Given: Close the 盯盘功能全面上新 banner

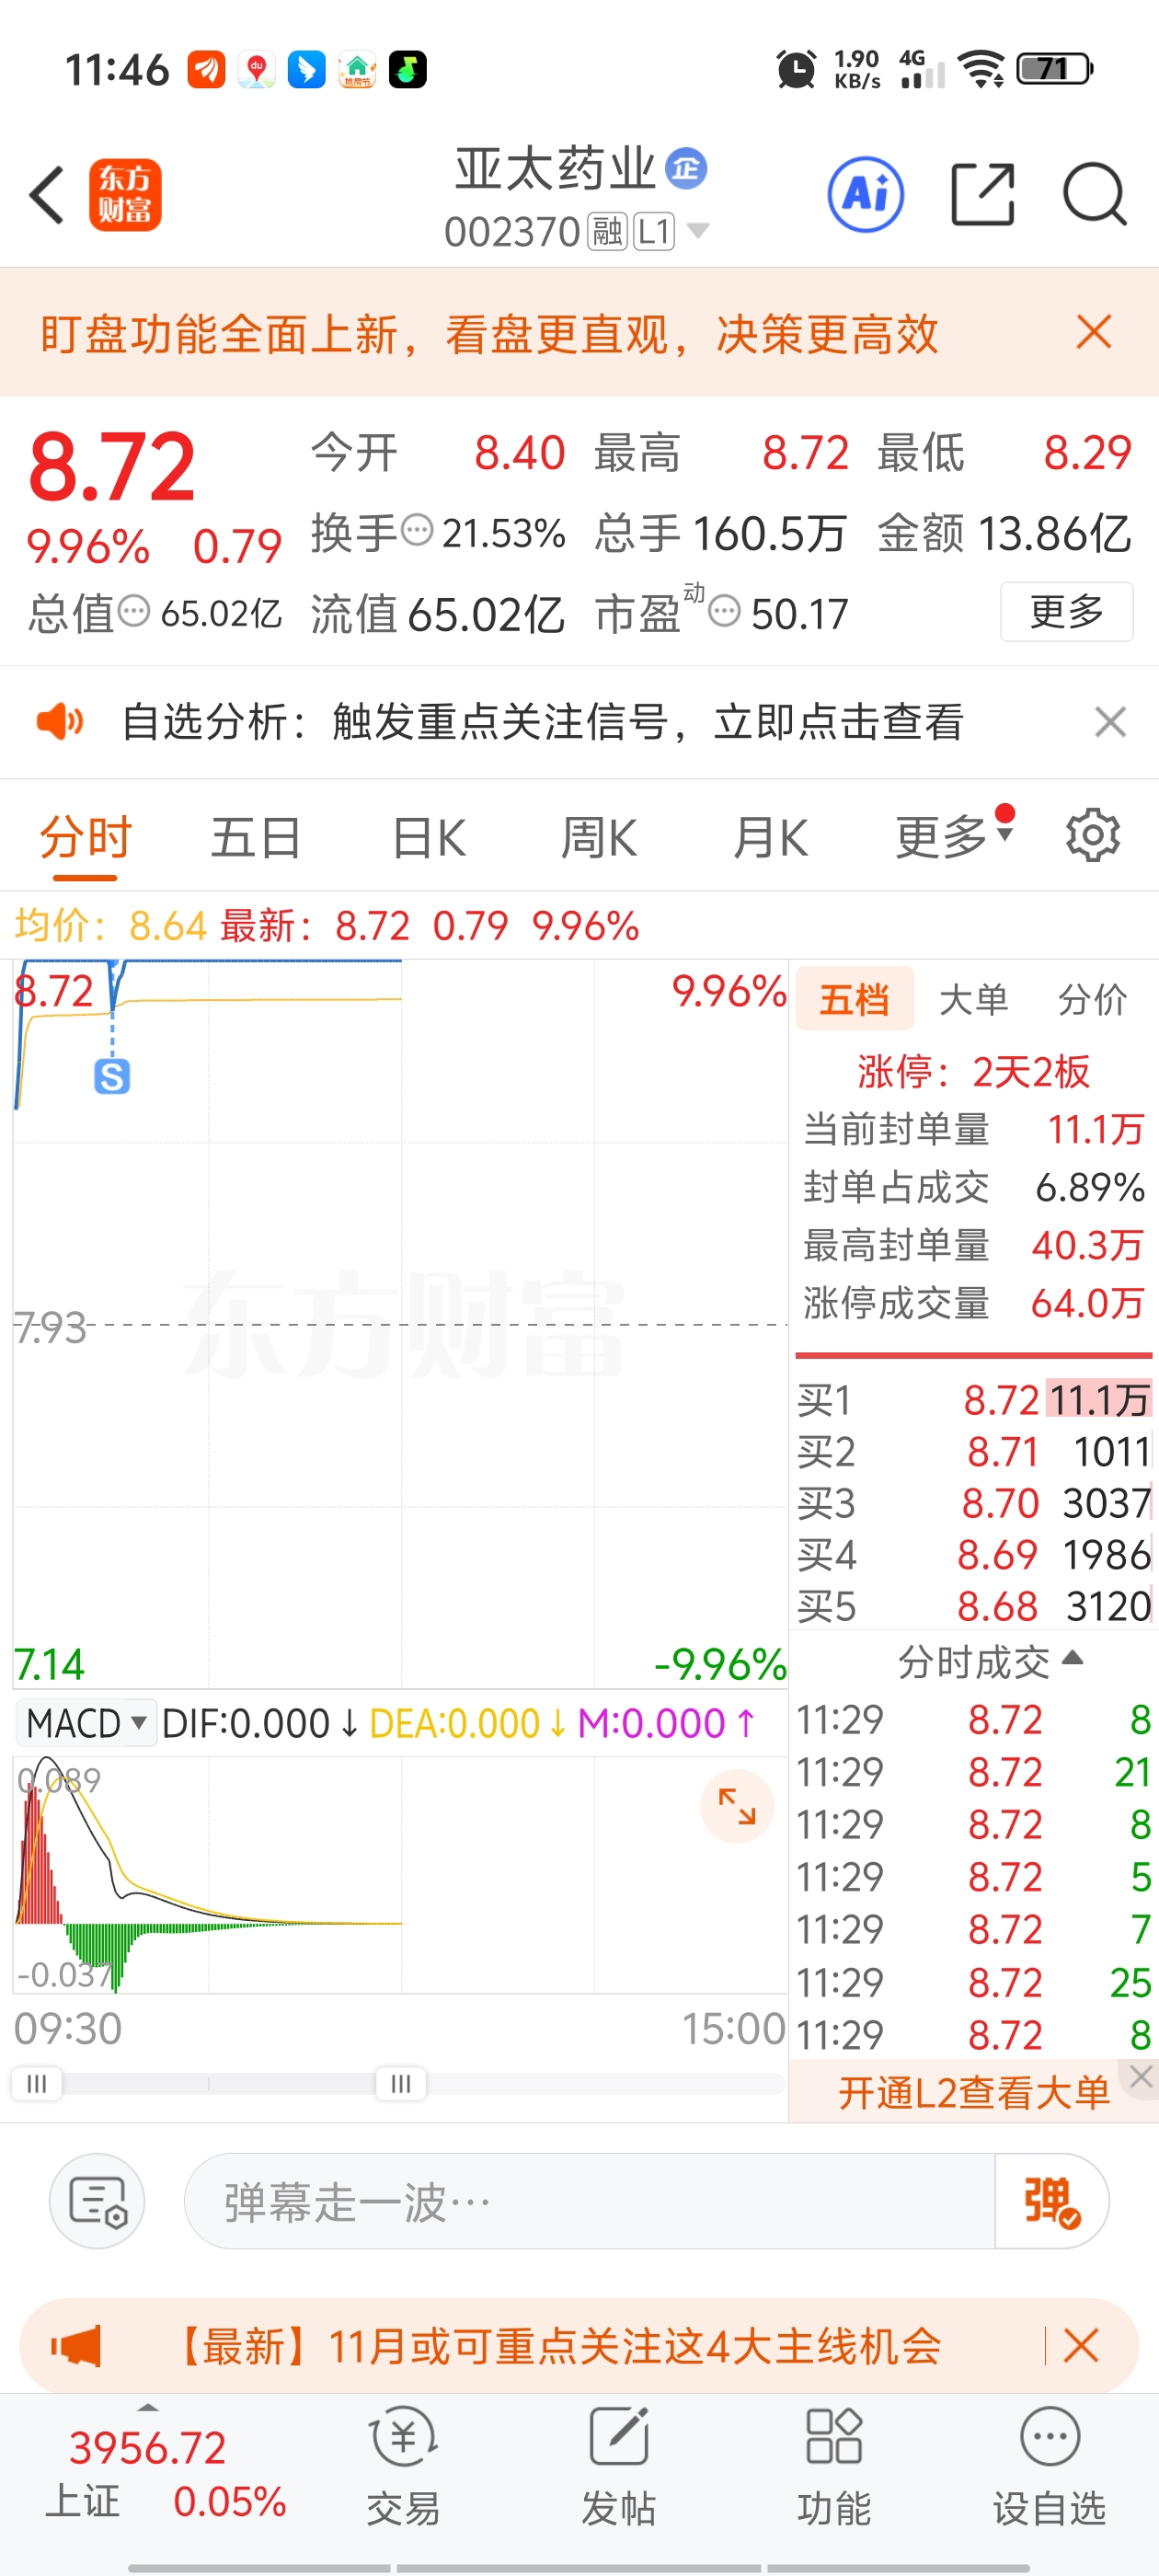Looking at the screenshot, I should tap(1094, 332).
